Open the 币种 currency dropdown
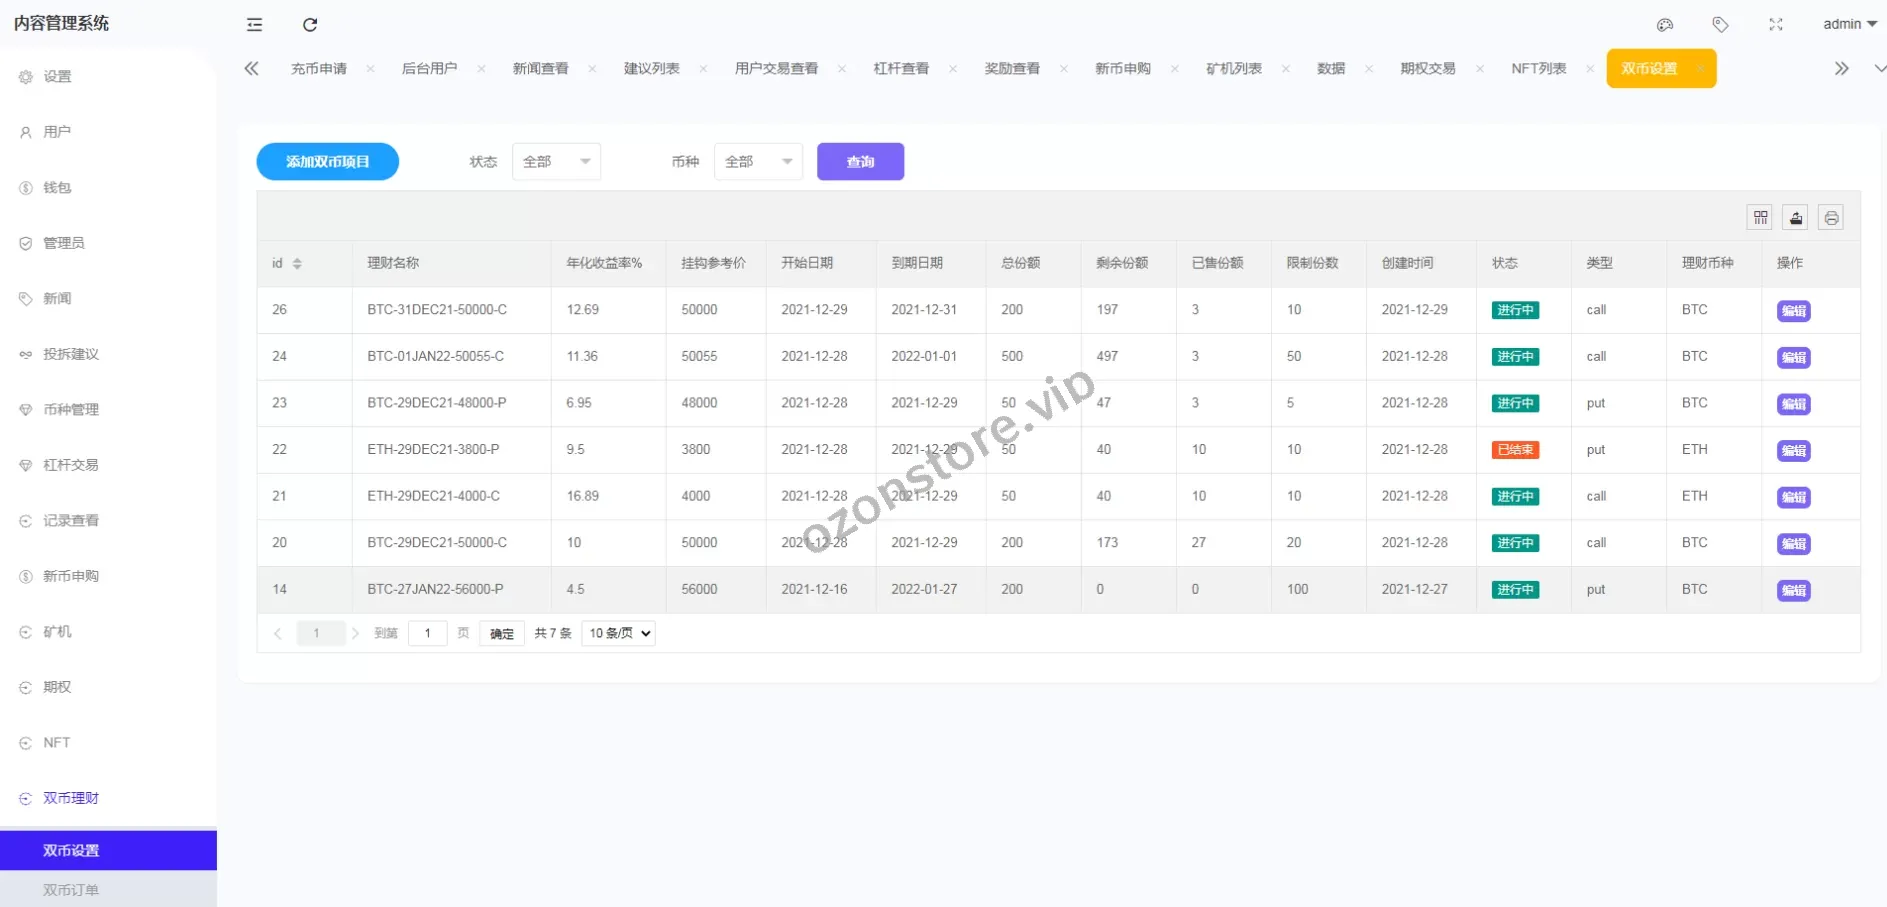1887x907 pixels. pos(758,162)
